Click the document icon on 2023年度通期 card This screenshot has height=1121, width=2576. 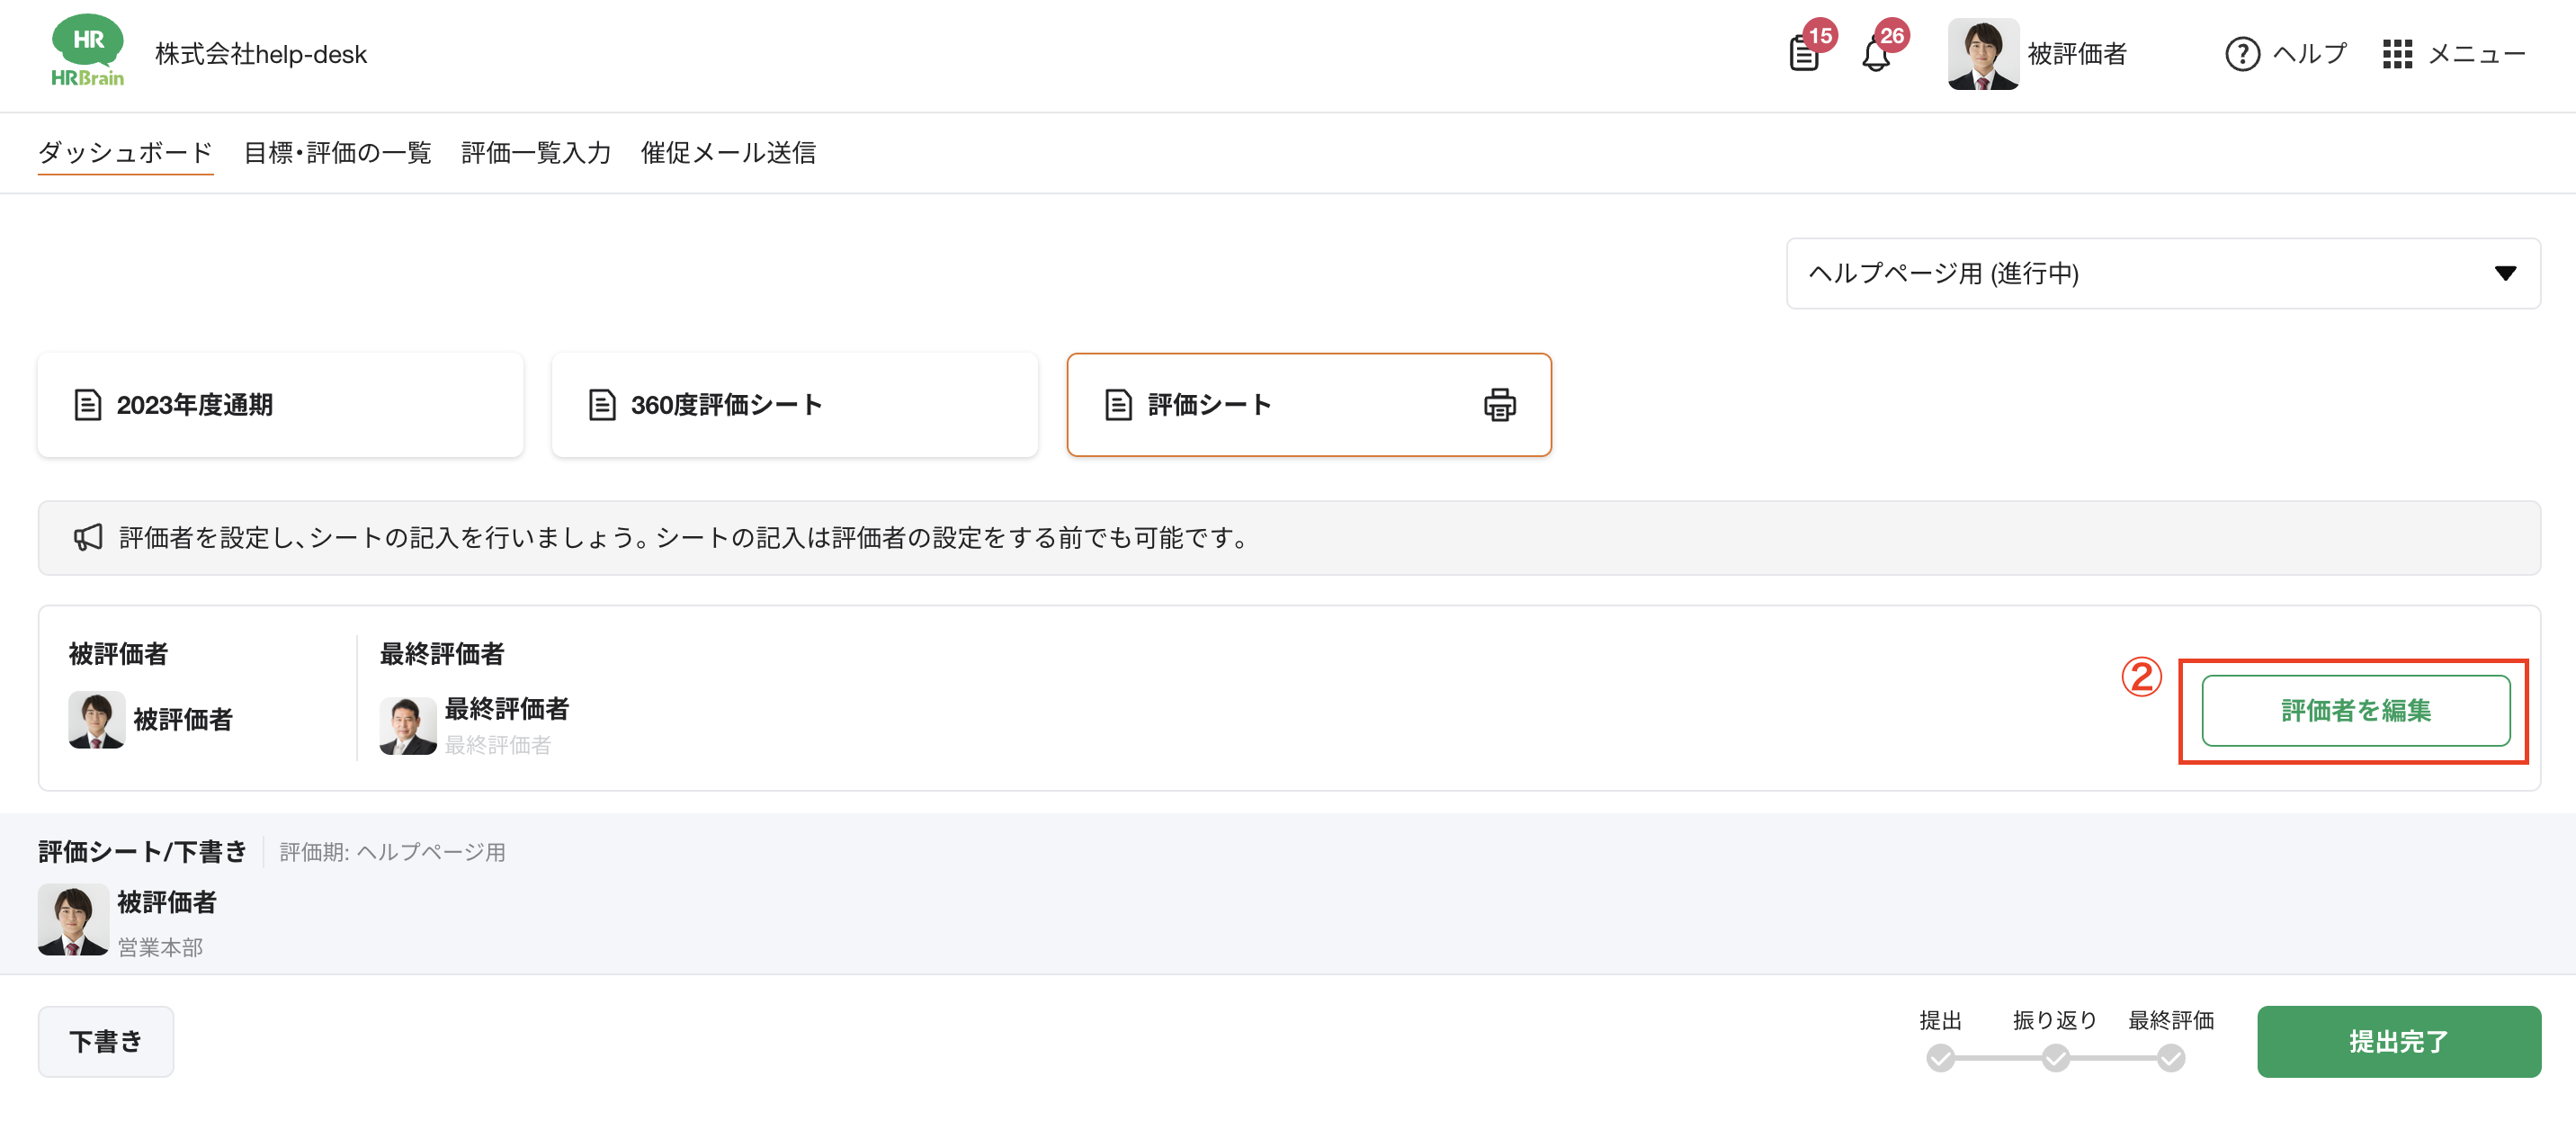(88, 405)
